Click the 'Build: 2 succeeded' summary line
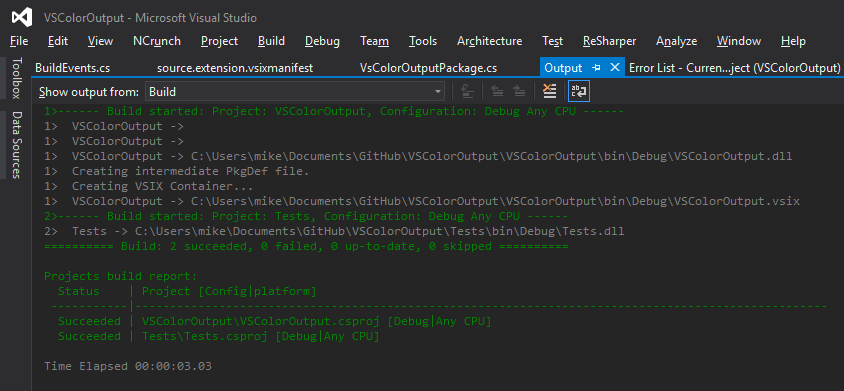Image resolution: width=844 pixels, height=391 pixels. click(306, 247)
